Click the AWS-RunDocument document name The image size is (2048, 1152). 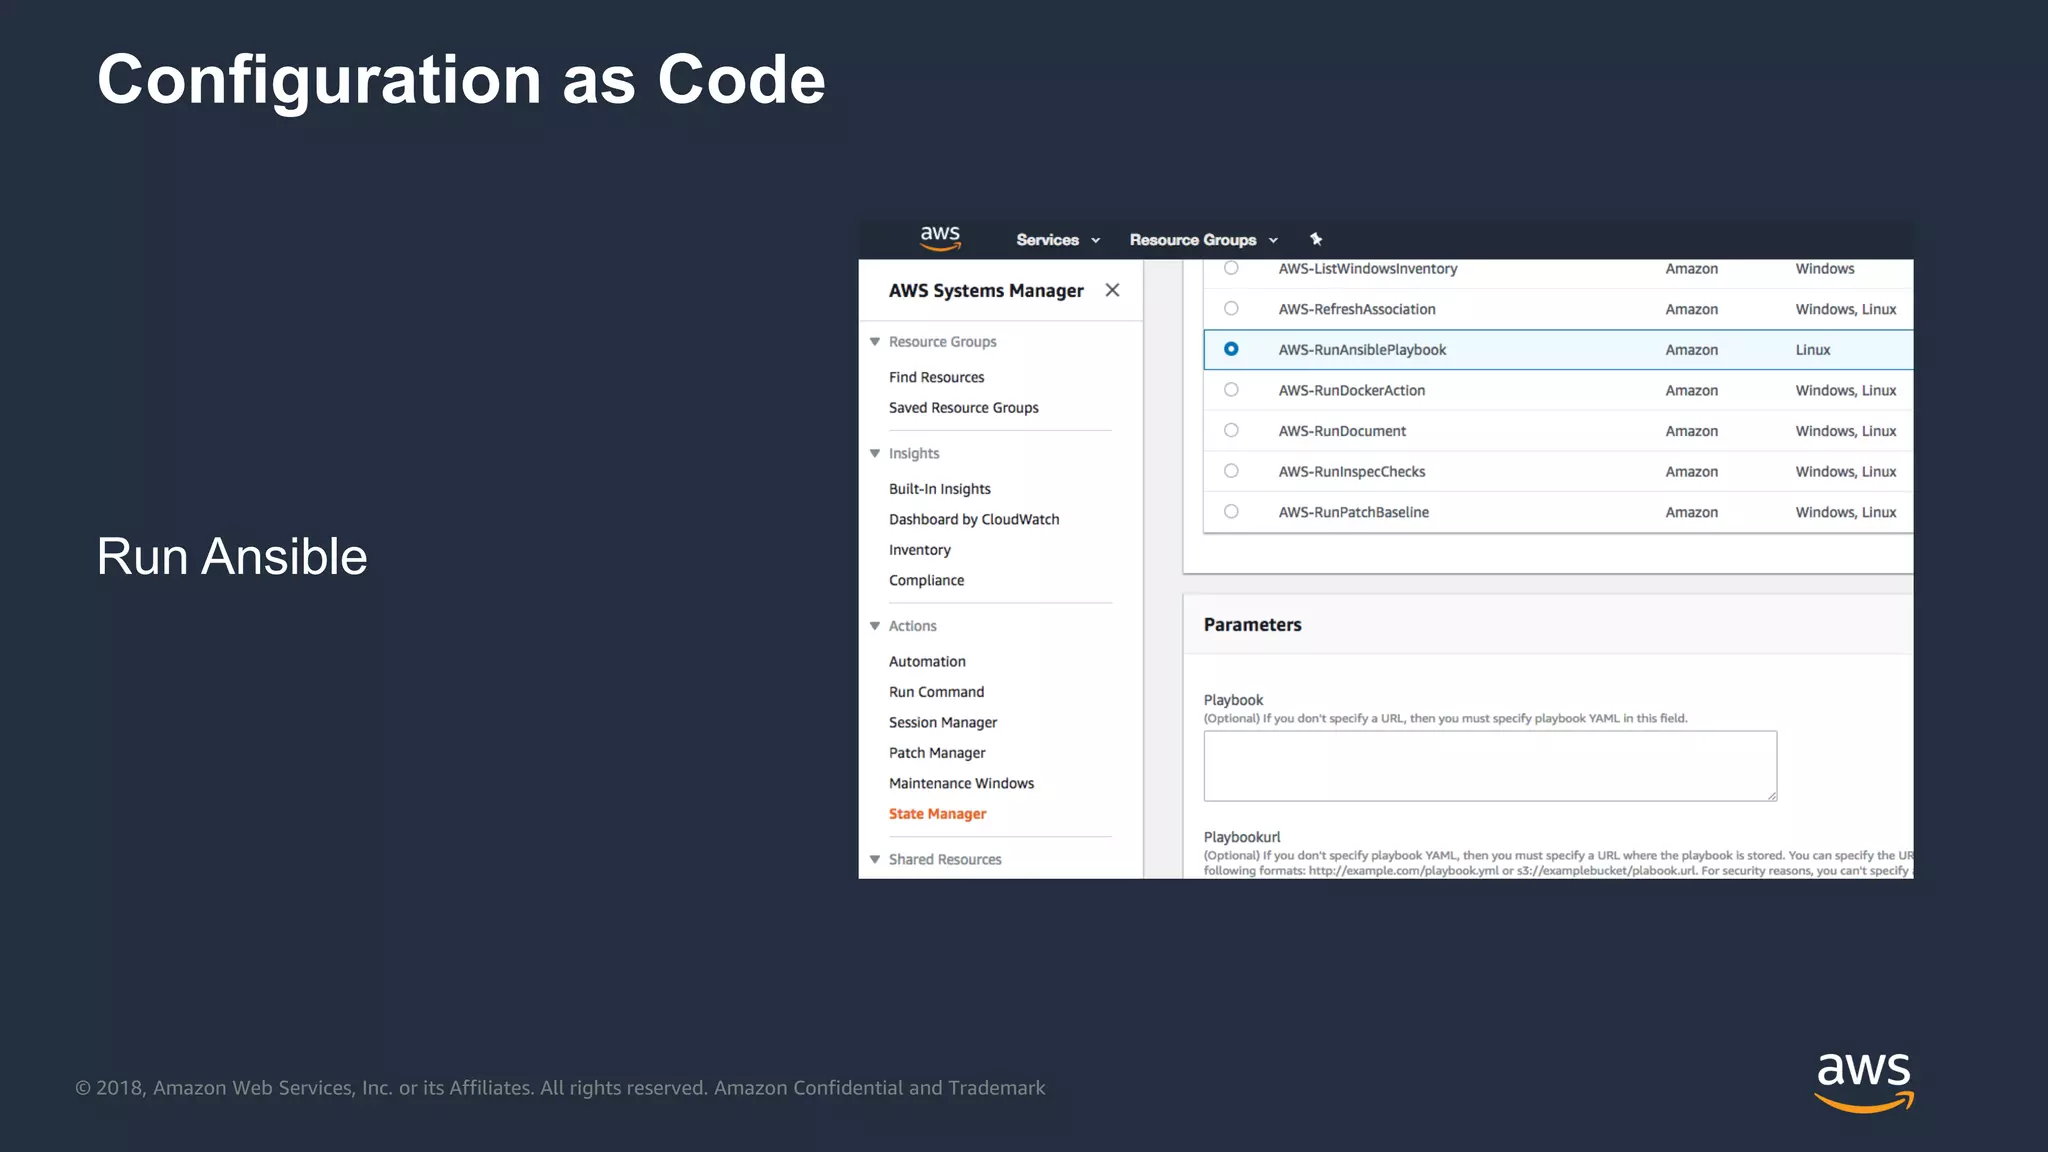(1341, 431)
